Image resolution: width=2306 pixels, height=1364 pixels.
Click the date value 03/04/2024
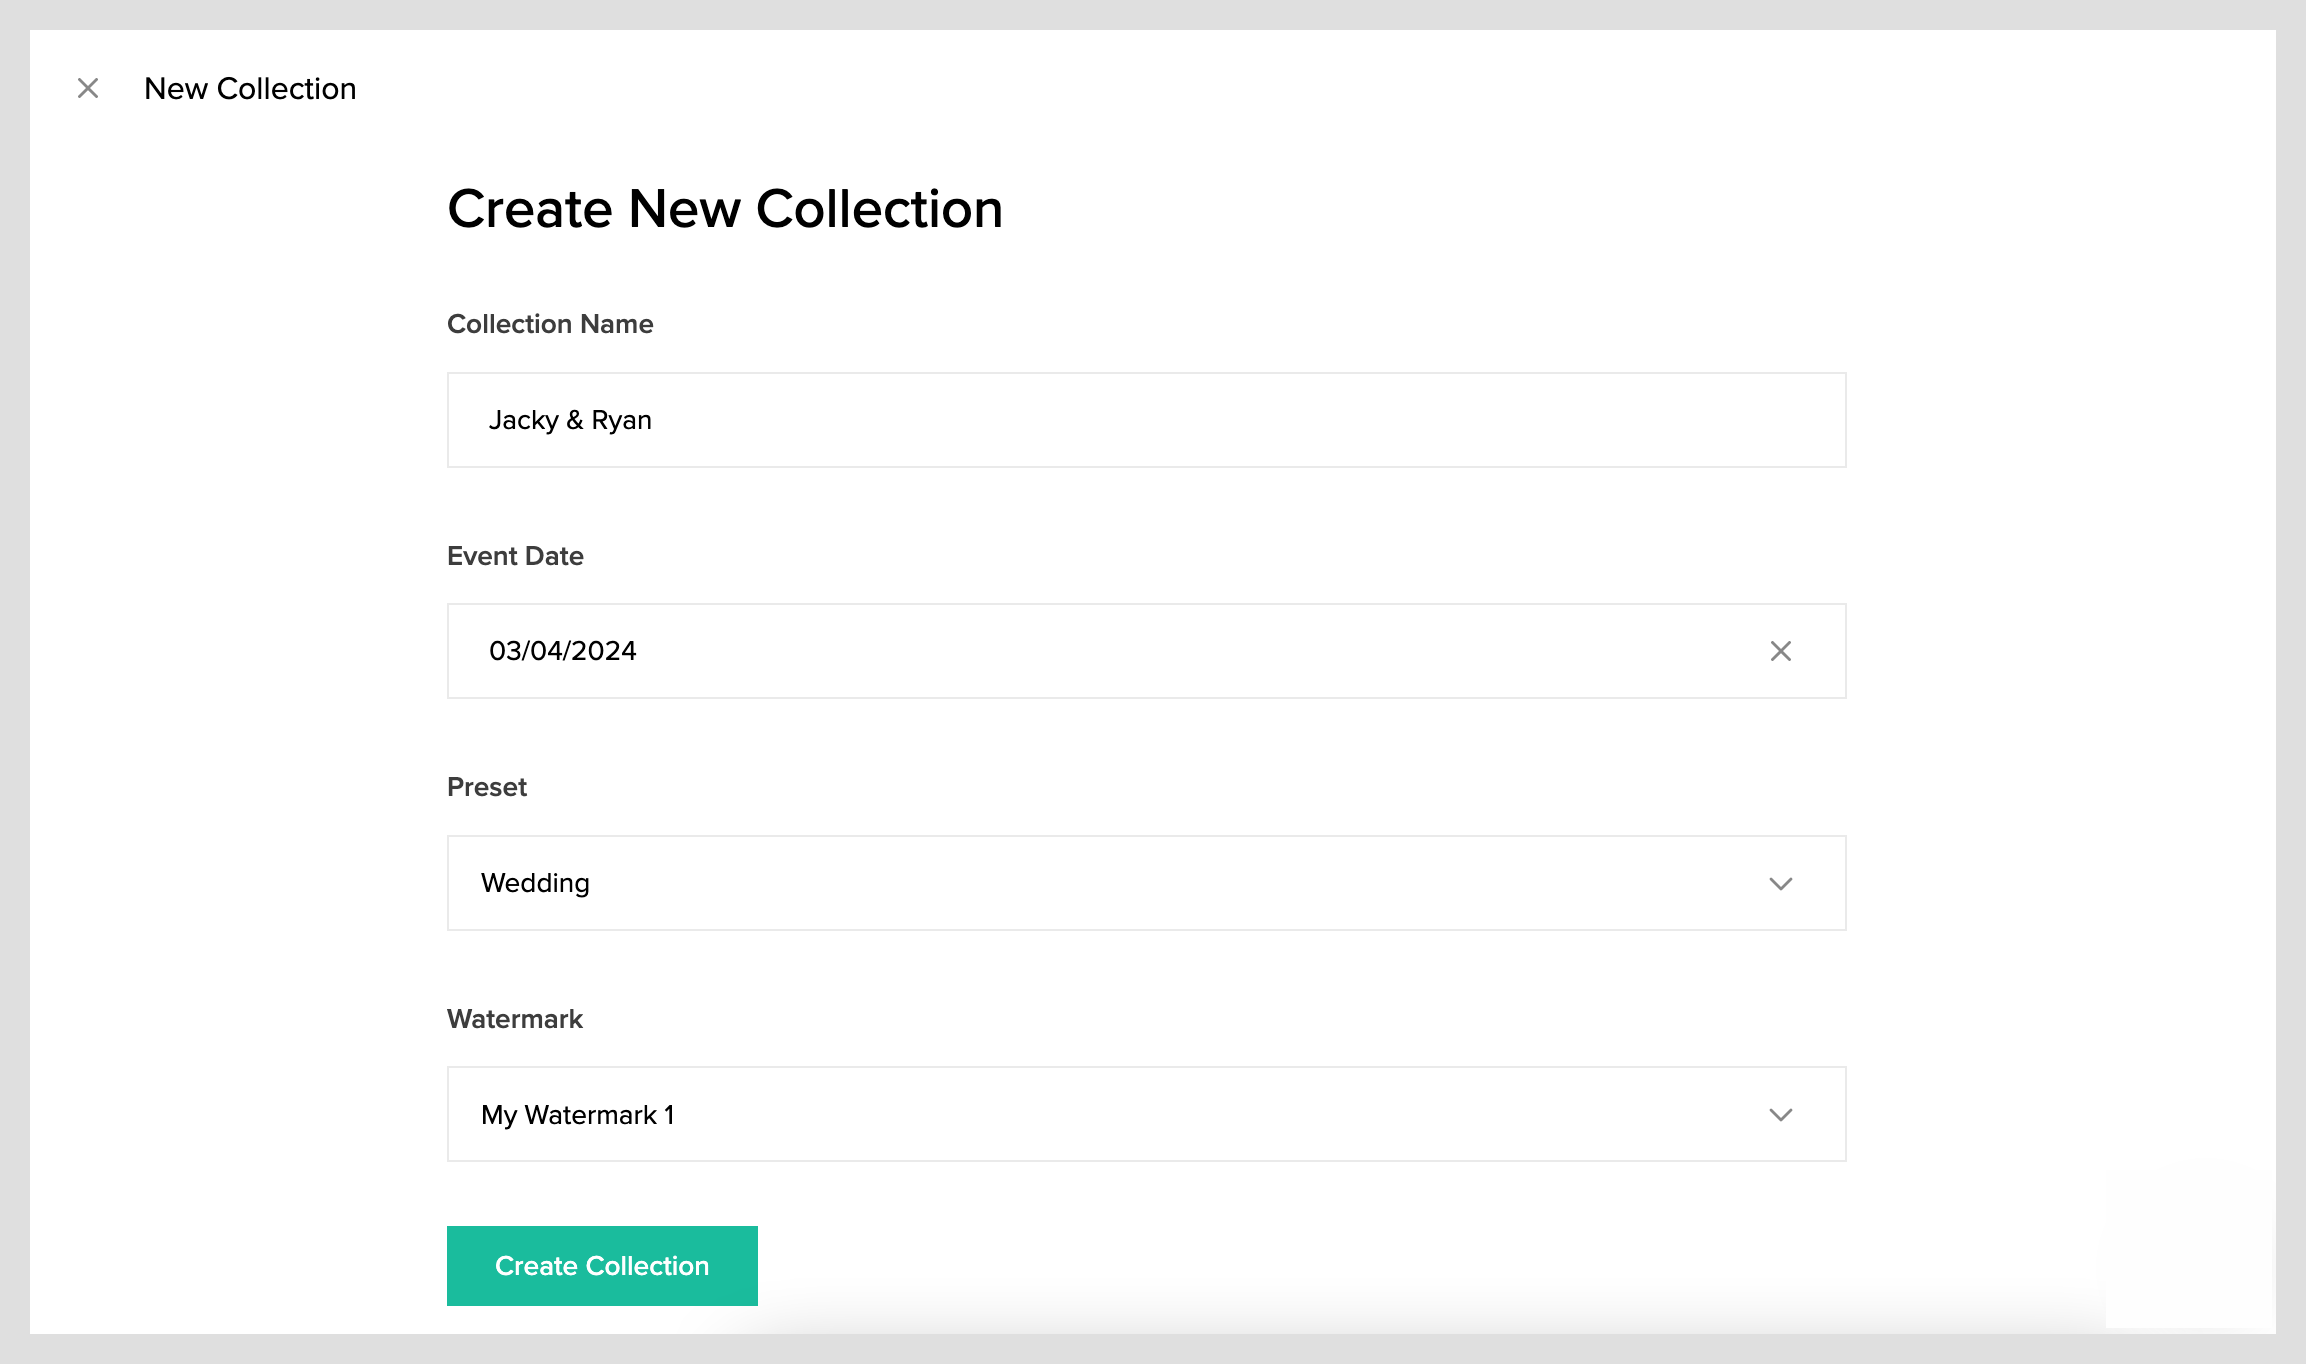(x=562, y=651)
